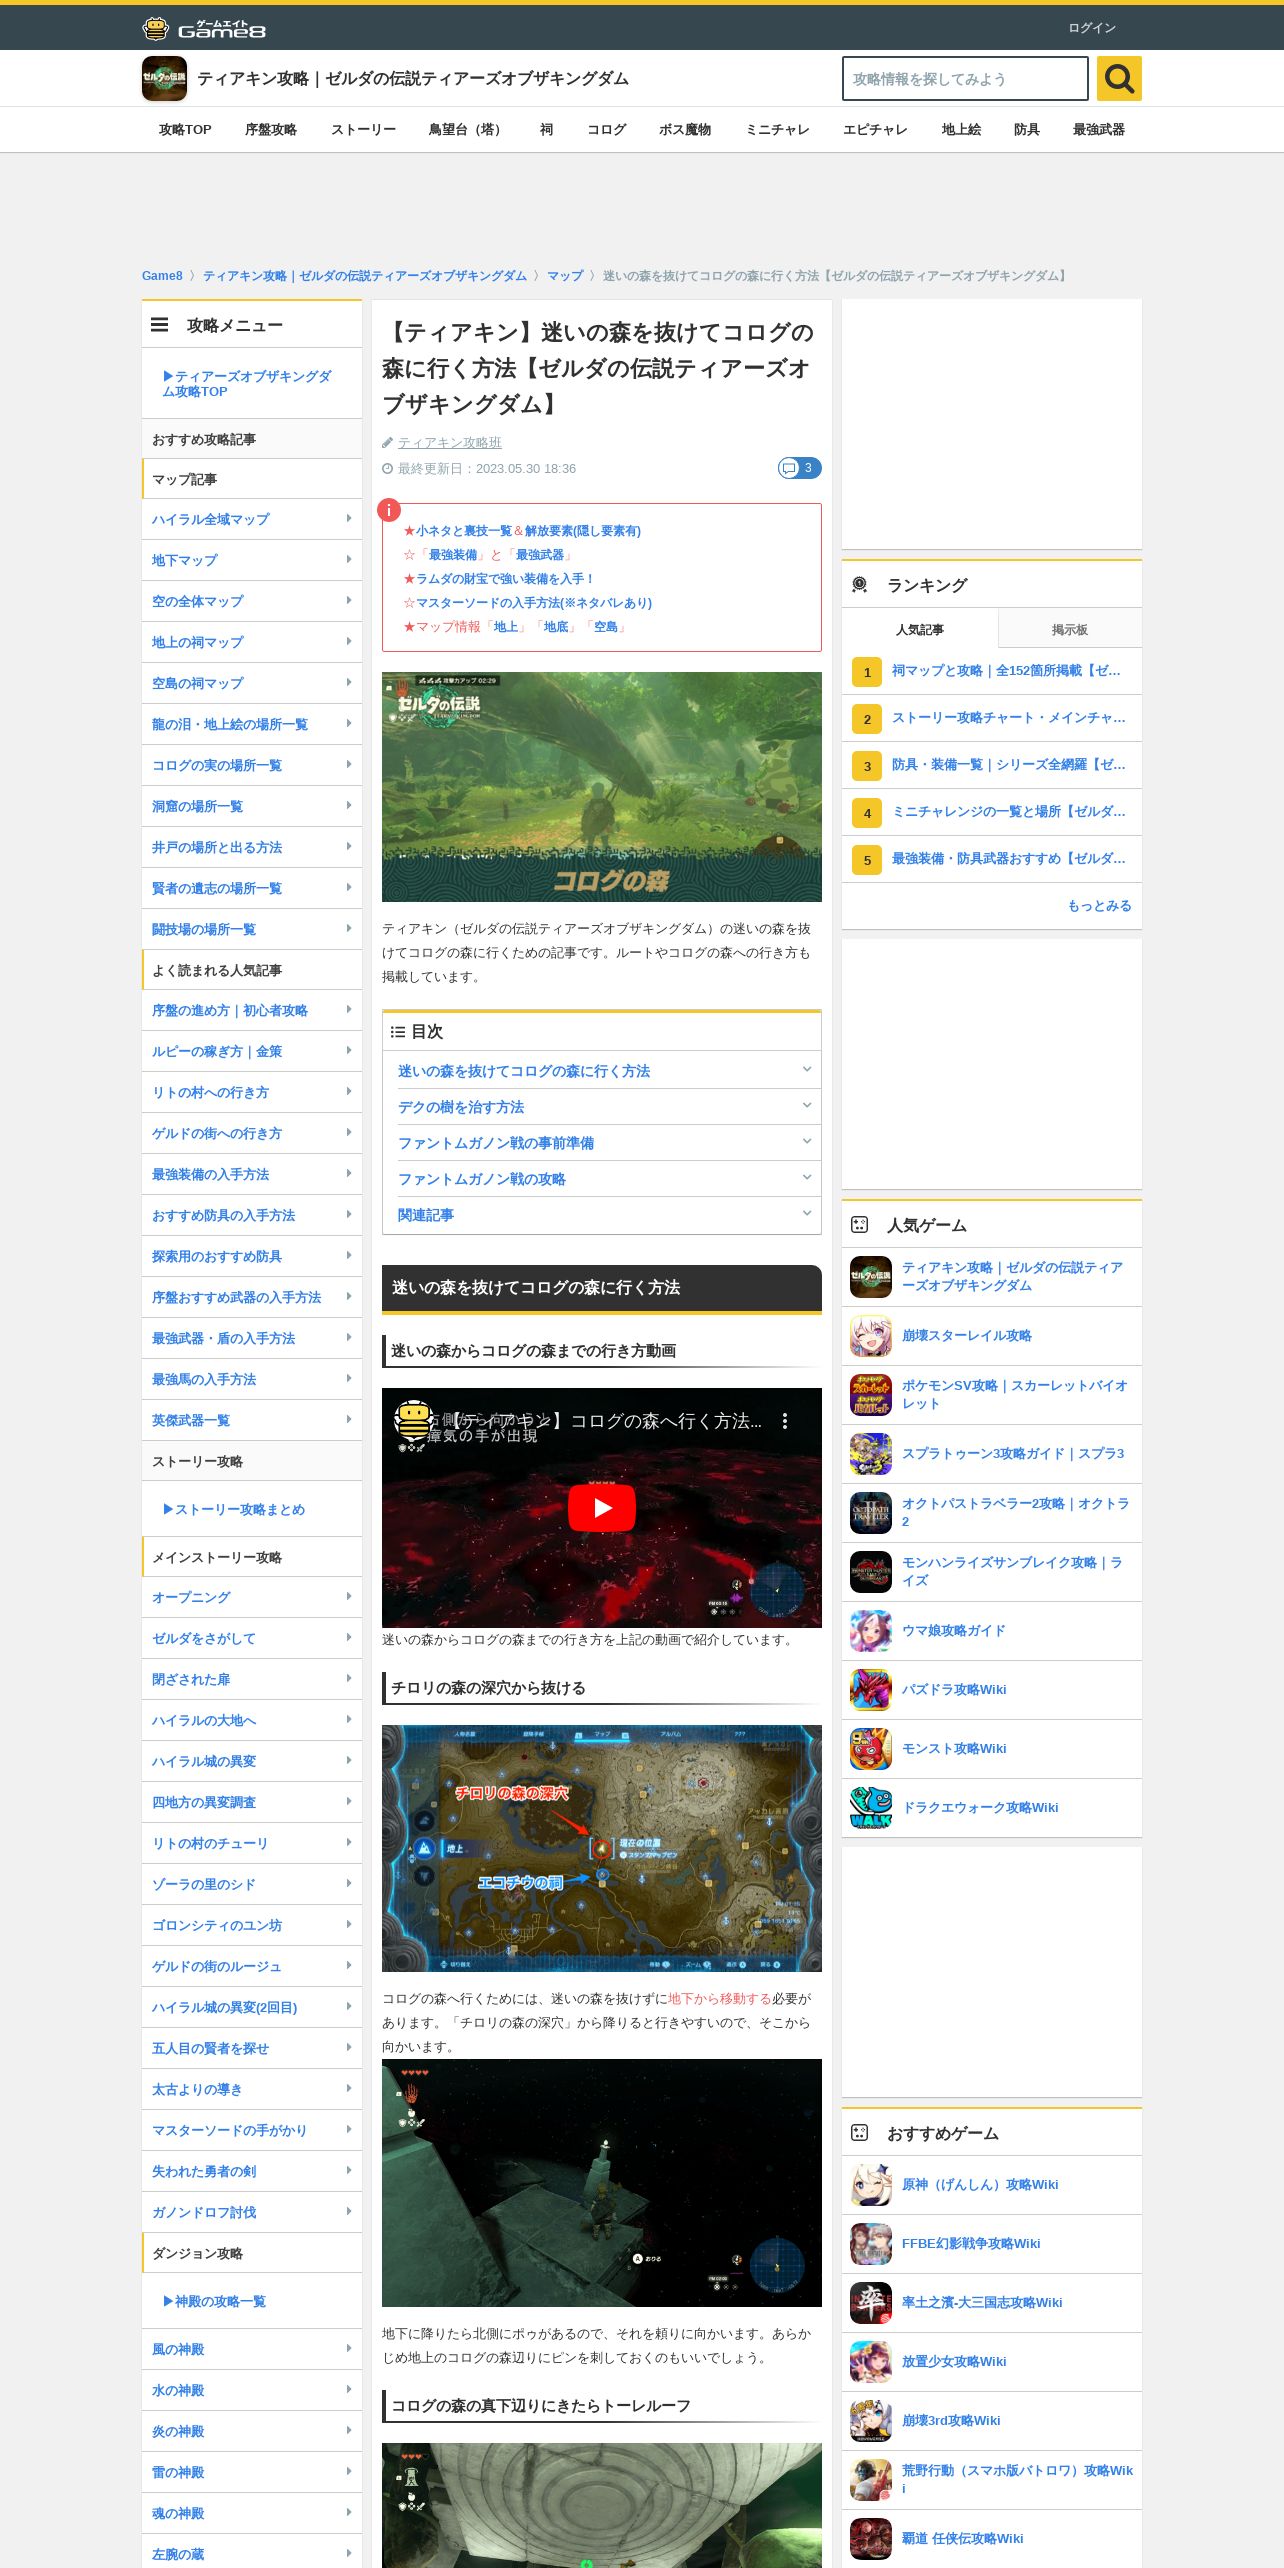
Task: Click the モンスト攻略Wiki game icon
Action: point(871,1749)
